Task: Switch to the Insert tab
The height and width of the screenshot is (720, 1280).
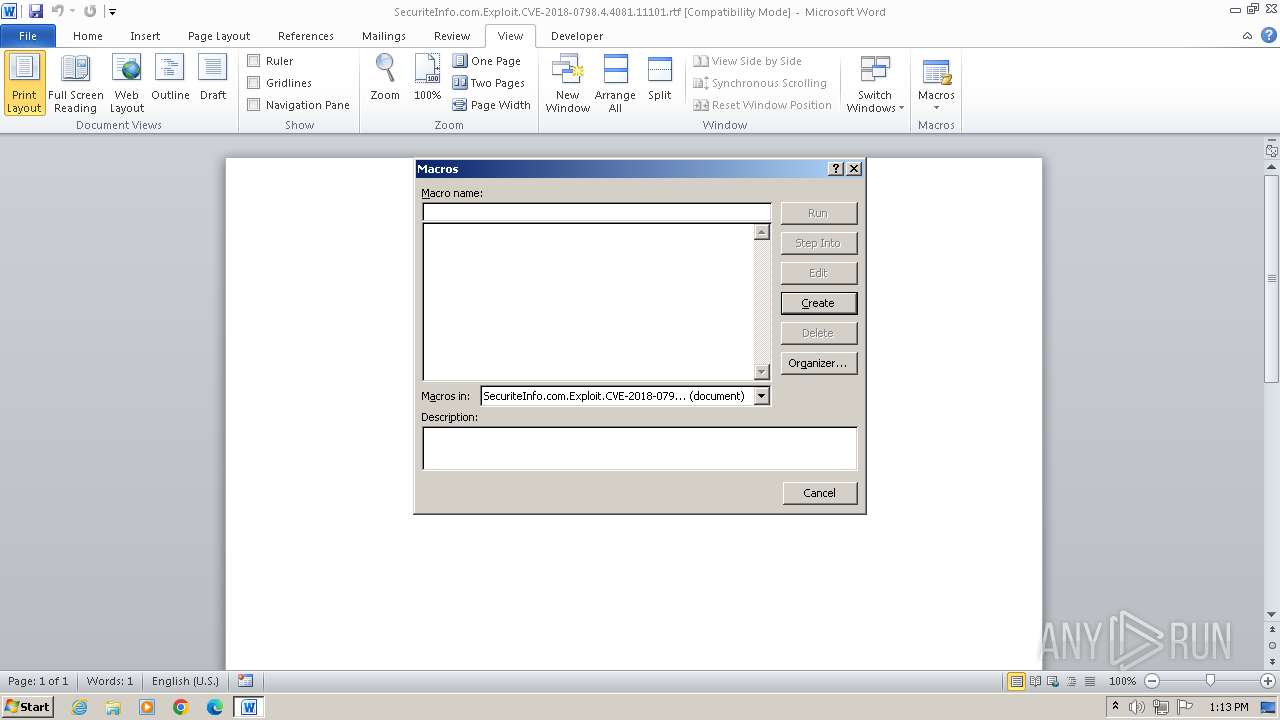Action: [145, 36]
